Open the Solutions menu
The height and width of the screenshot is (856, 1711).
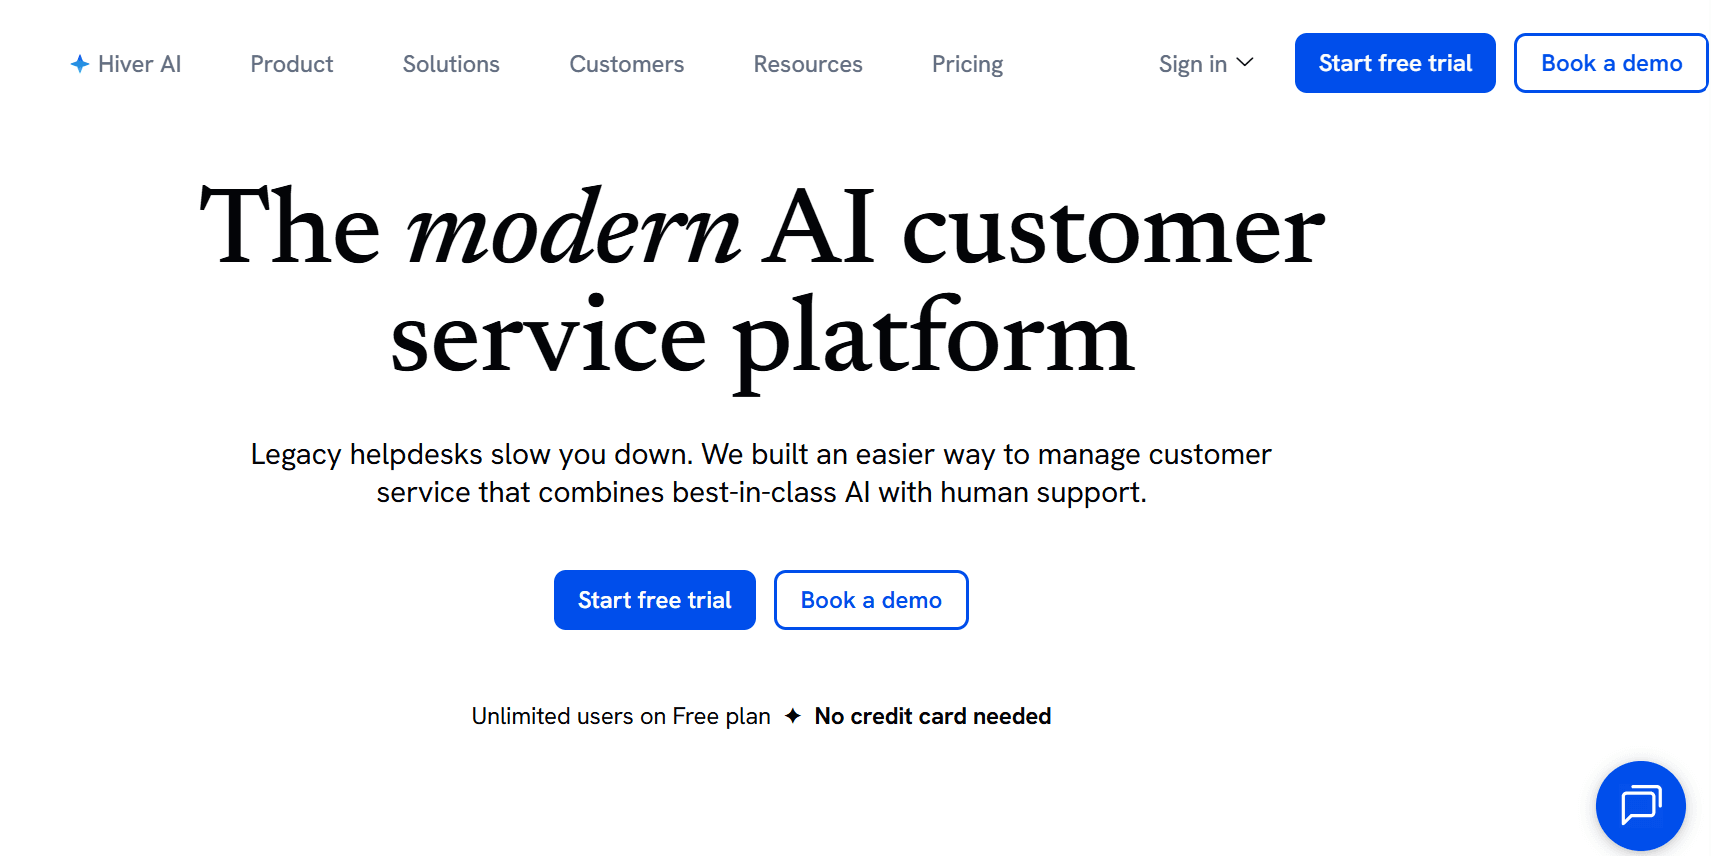point(450,63)
